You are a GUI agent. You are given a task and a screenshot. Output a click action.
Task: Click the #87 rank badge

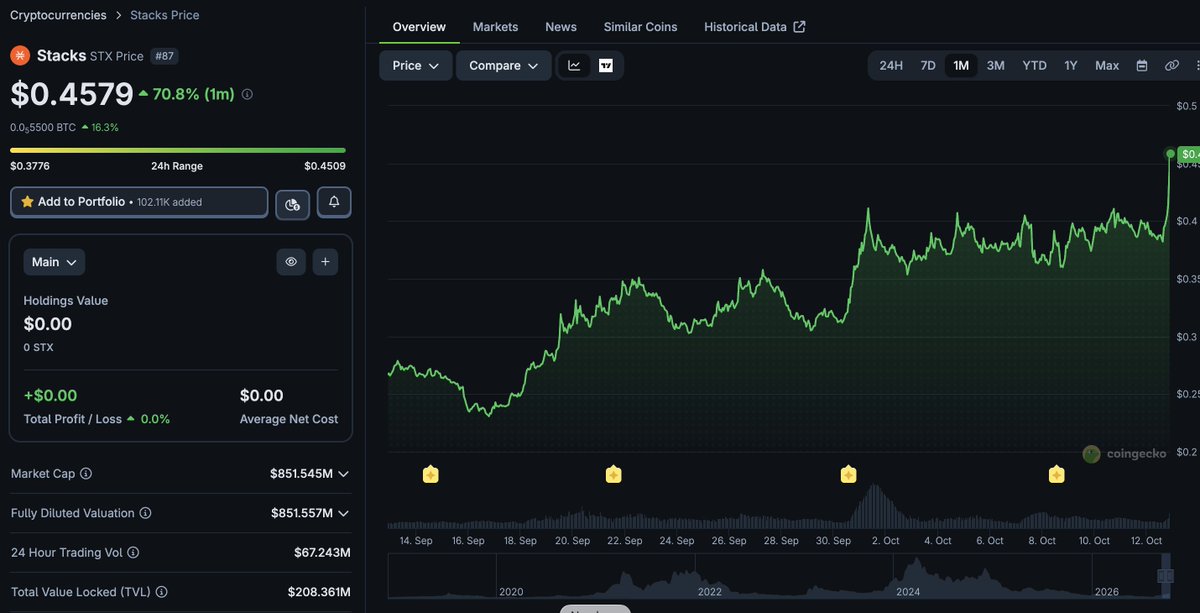[x=164, y=56]
